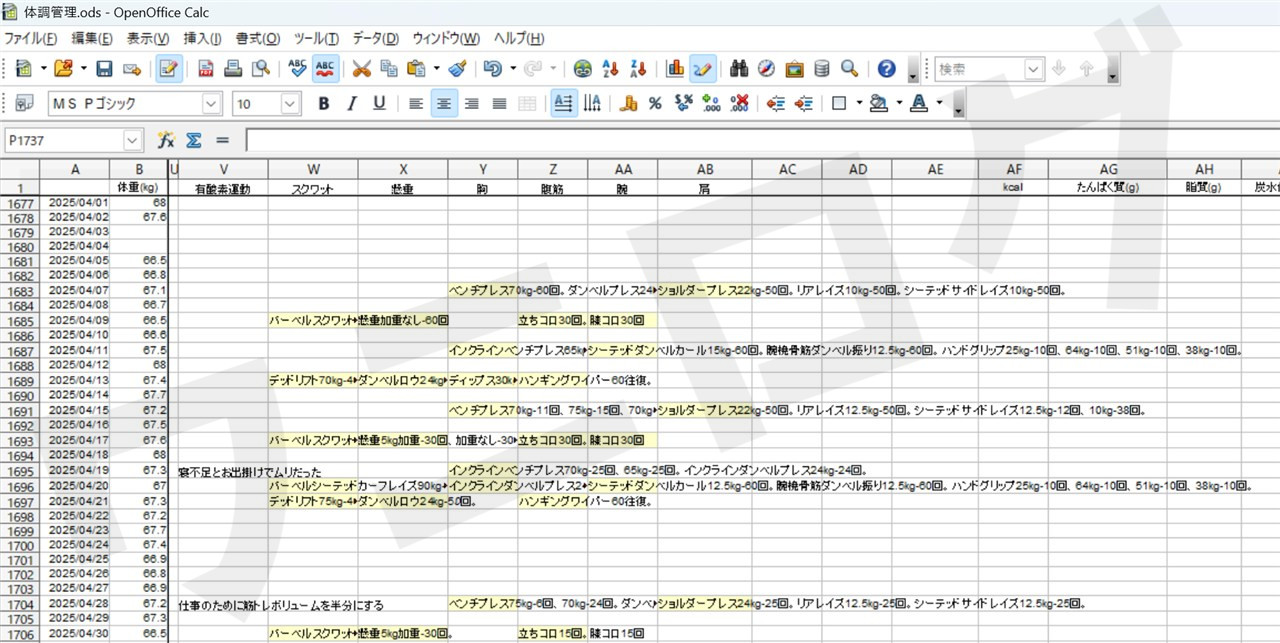Open Styles and Formatting icon
The width and height of the screenshot is (1280, 643).
pyautogui.click(x=24, y=103)
